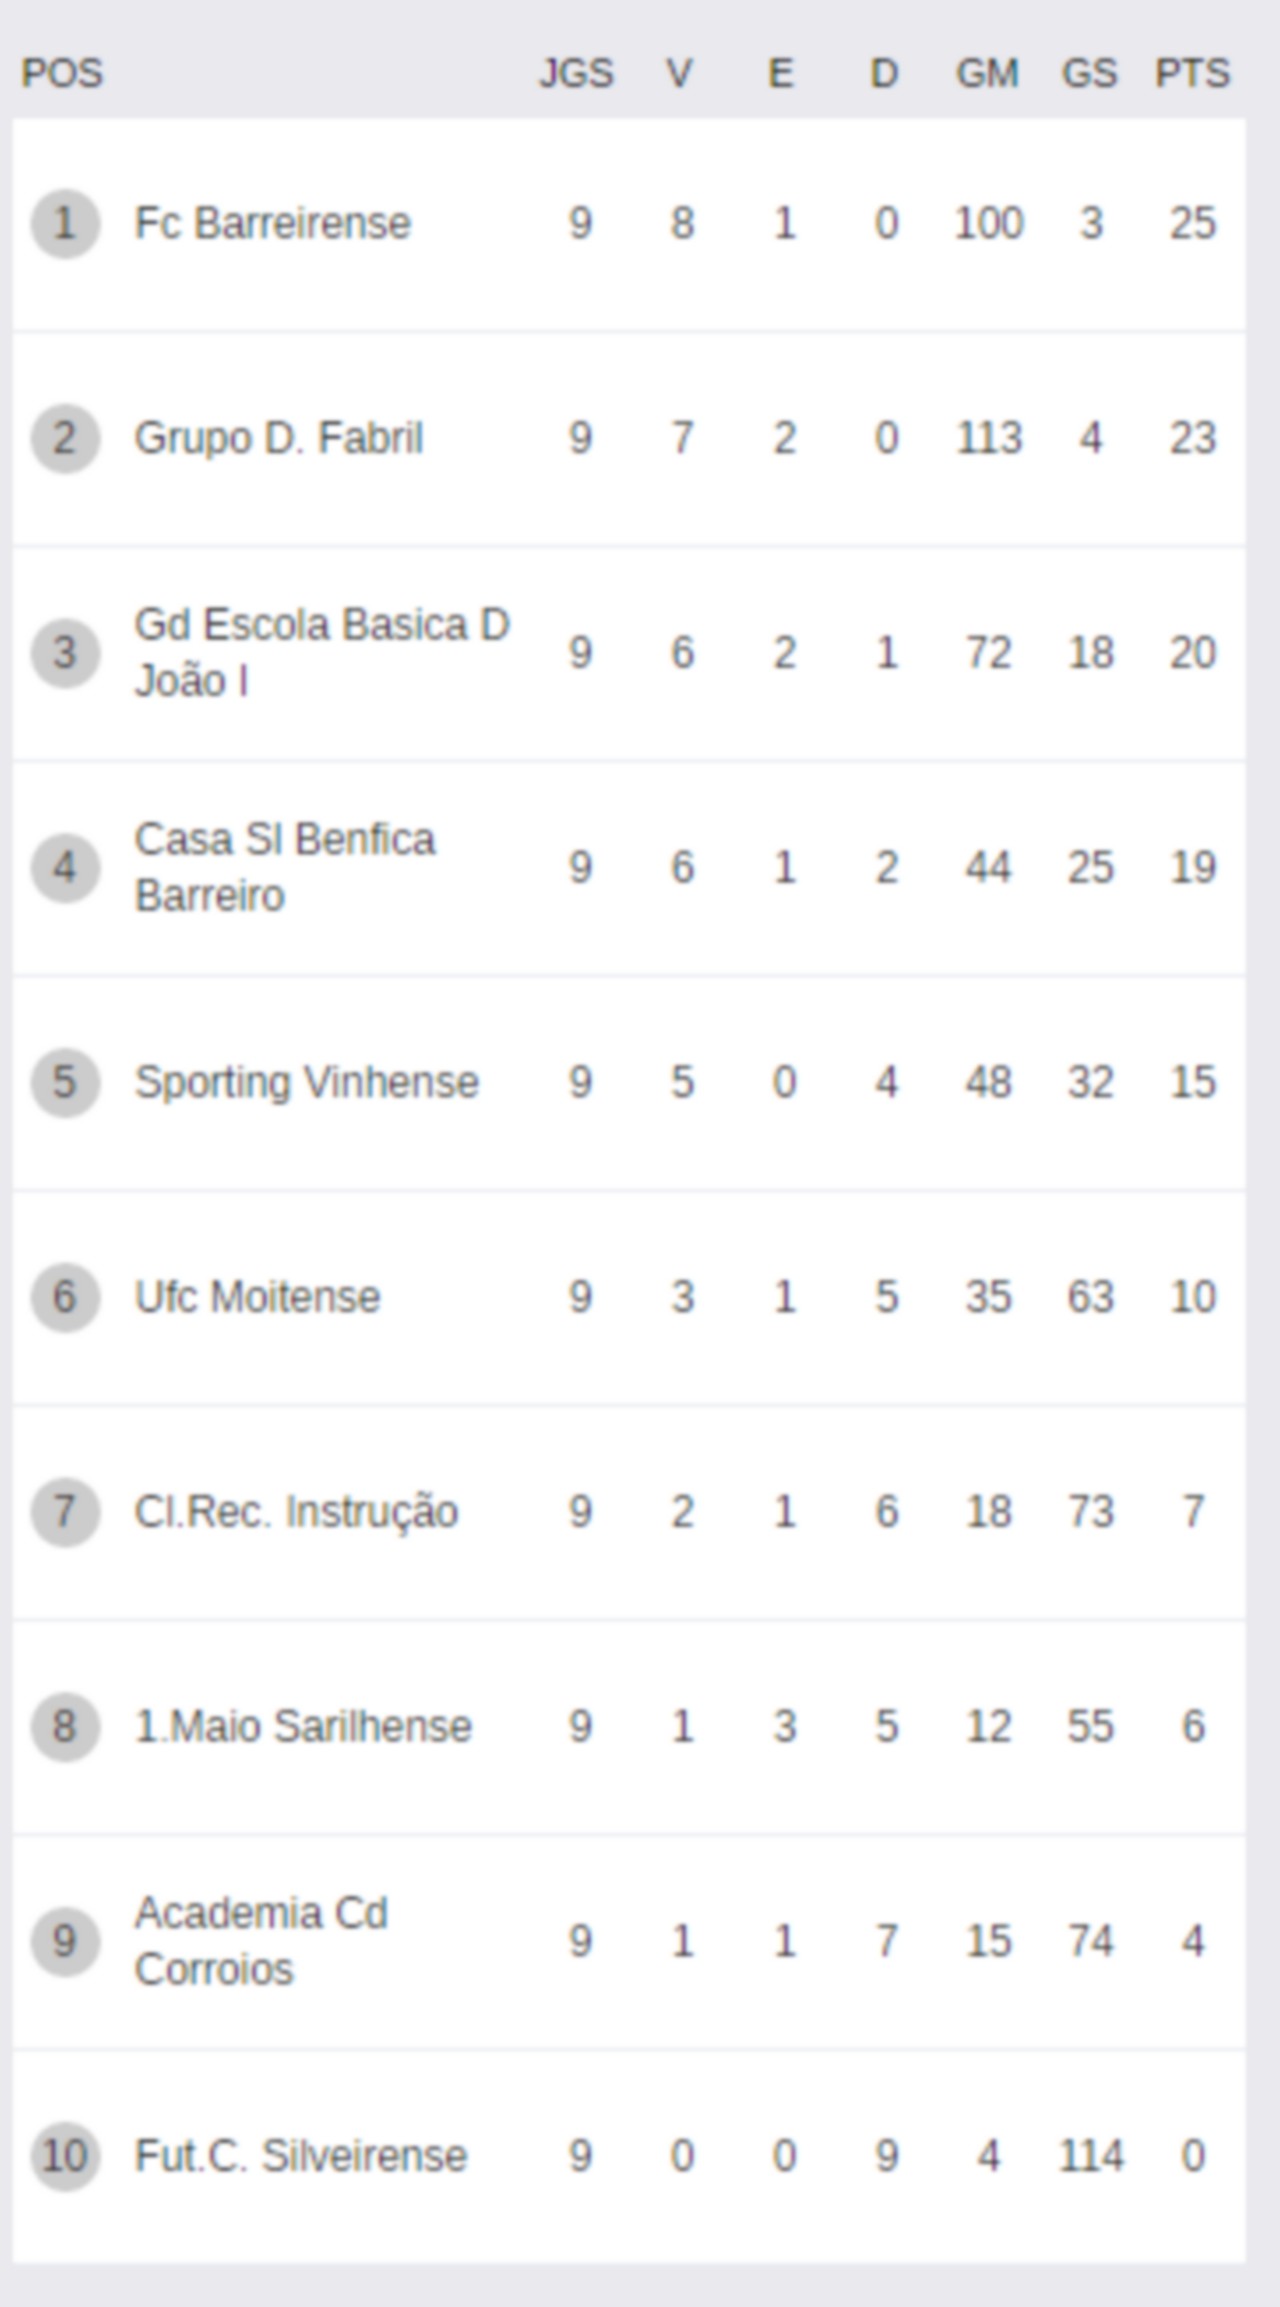This screenshot has height=2307, width=1280.
Task: Select the position 7 circle badge
Action: click(65, 1512)
